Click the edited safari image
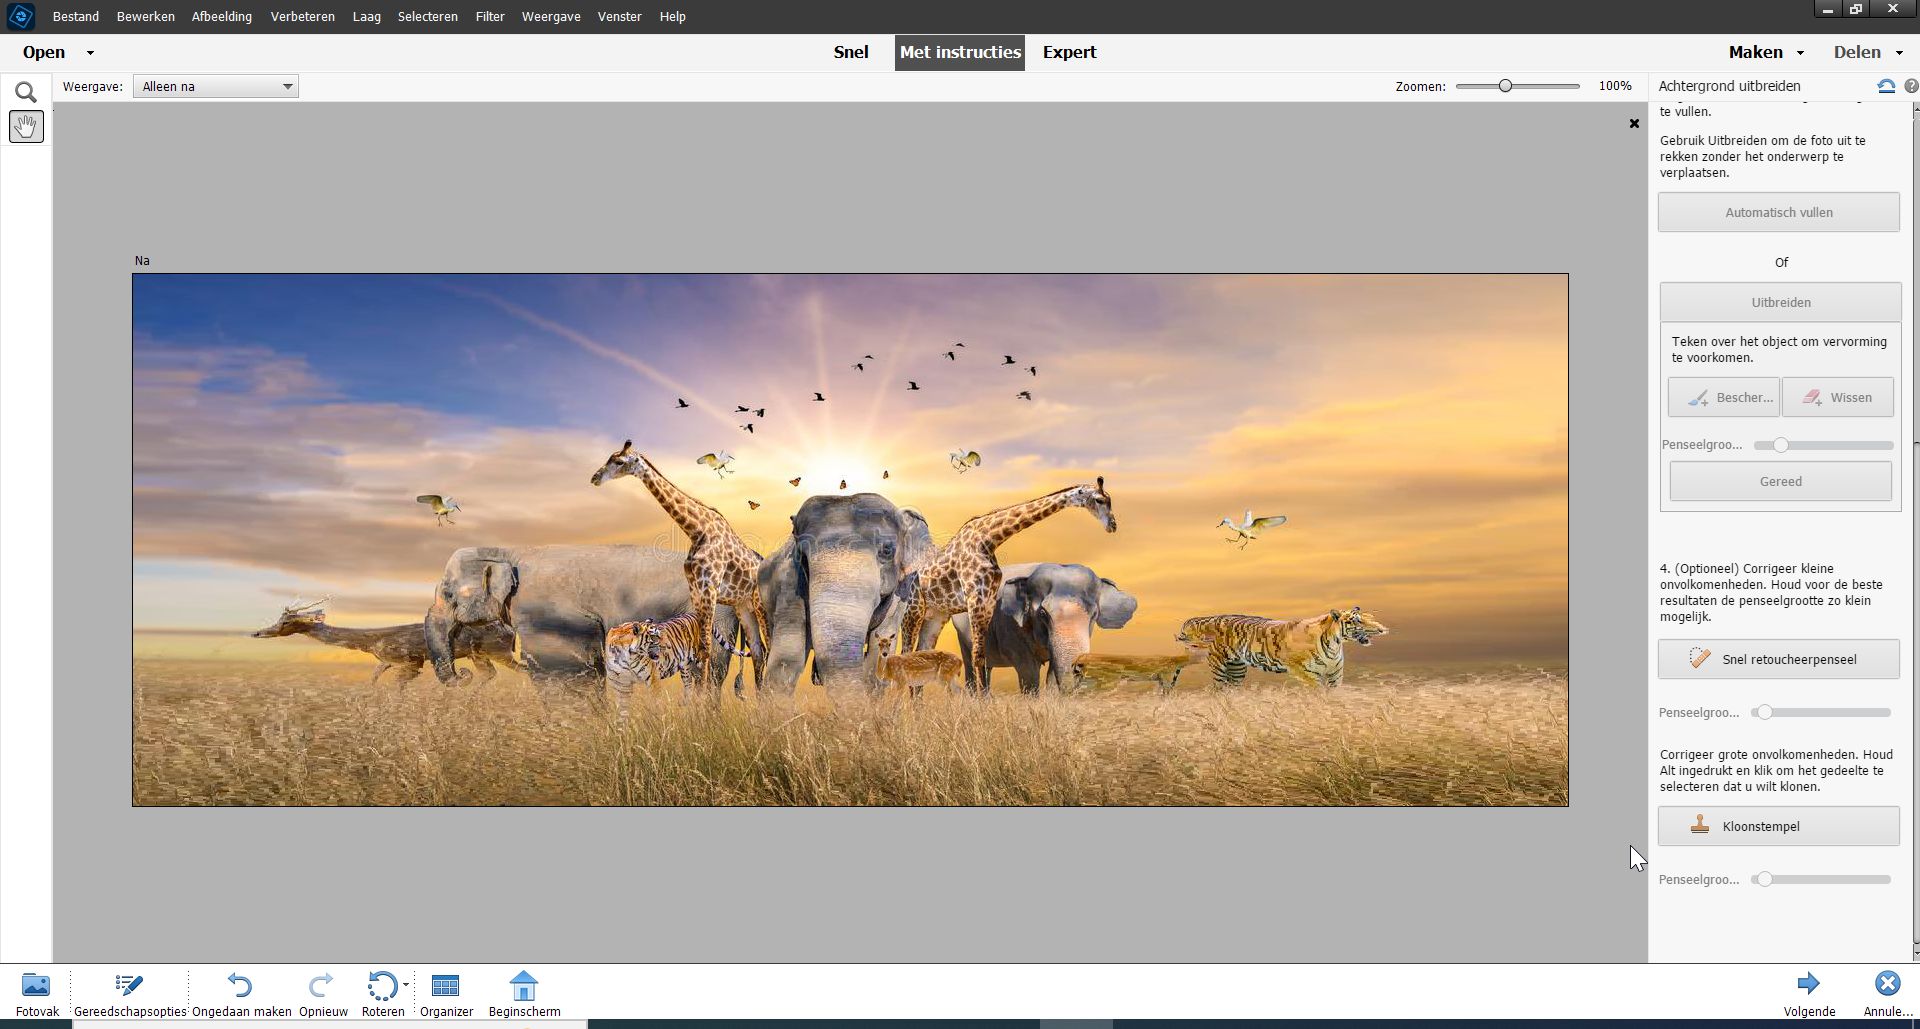Image resolution: width=1920 pixels, height=1029 pixels. pyautogui.click(x=850, y=540)
